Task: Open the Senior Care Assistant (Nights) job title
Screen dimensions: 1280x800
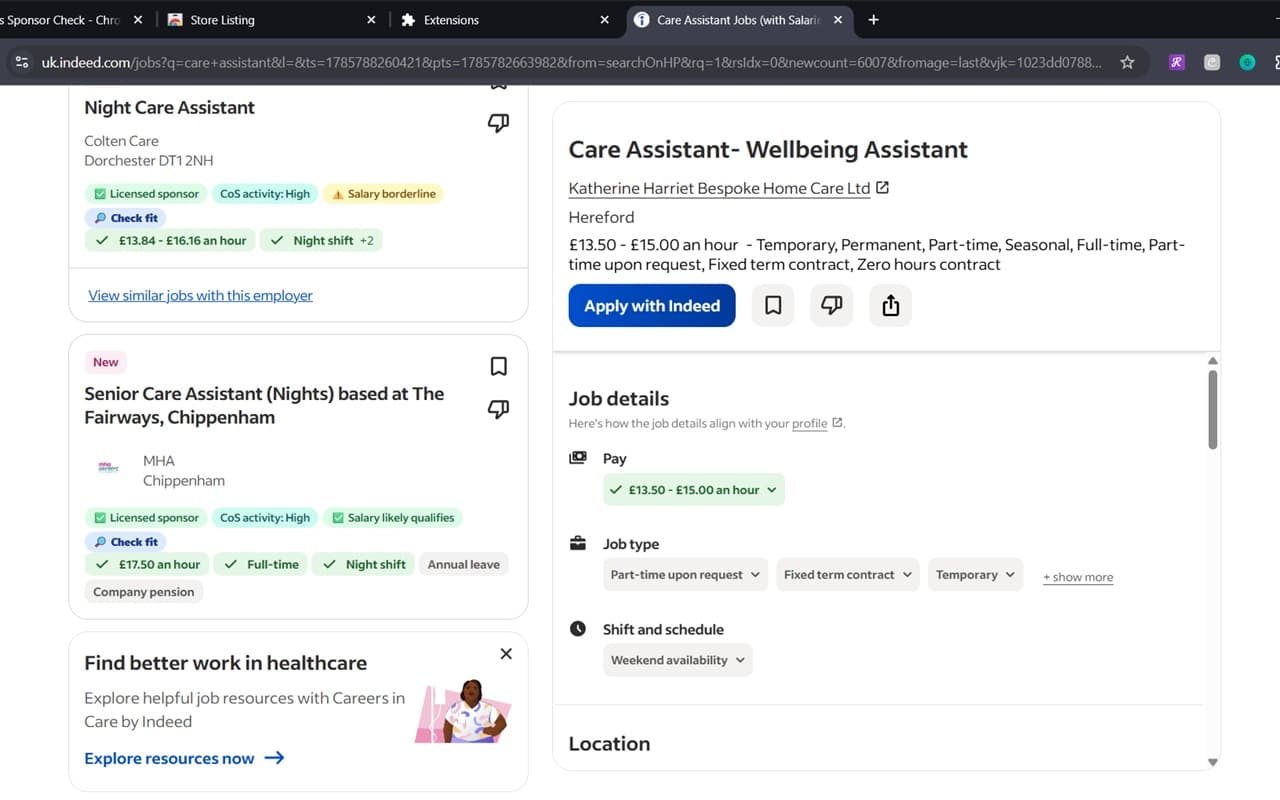Action: click(264, 405)
